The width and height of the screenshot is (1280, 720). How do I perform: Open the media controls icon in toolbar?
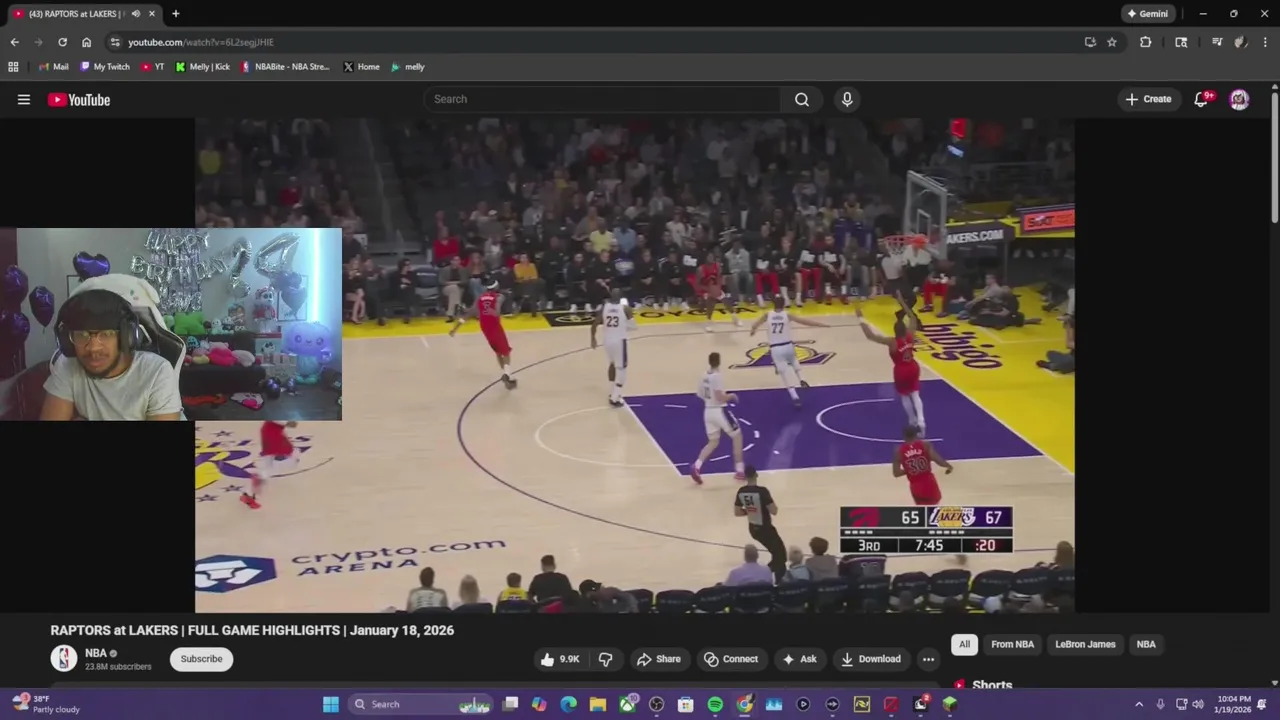[1217, 42]
